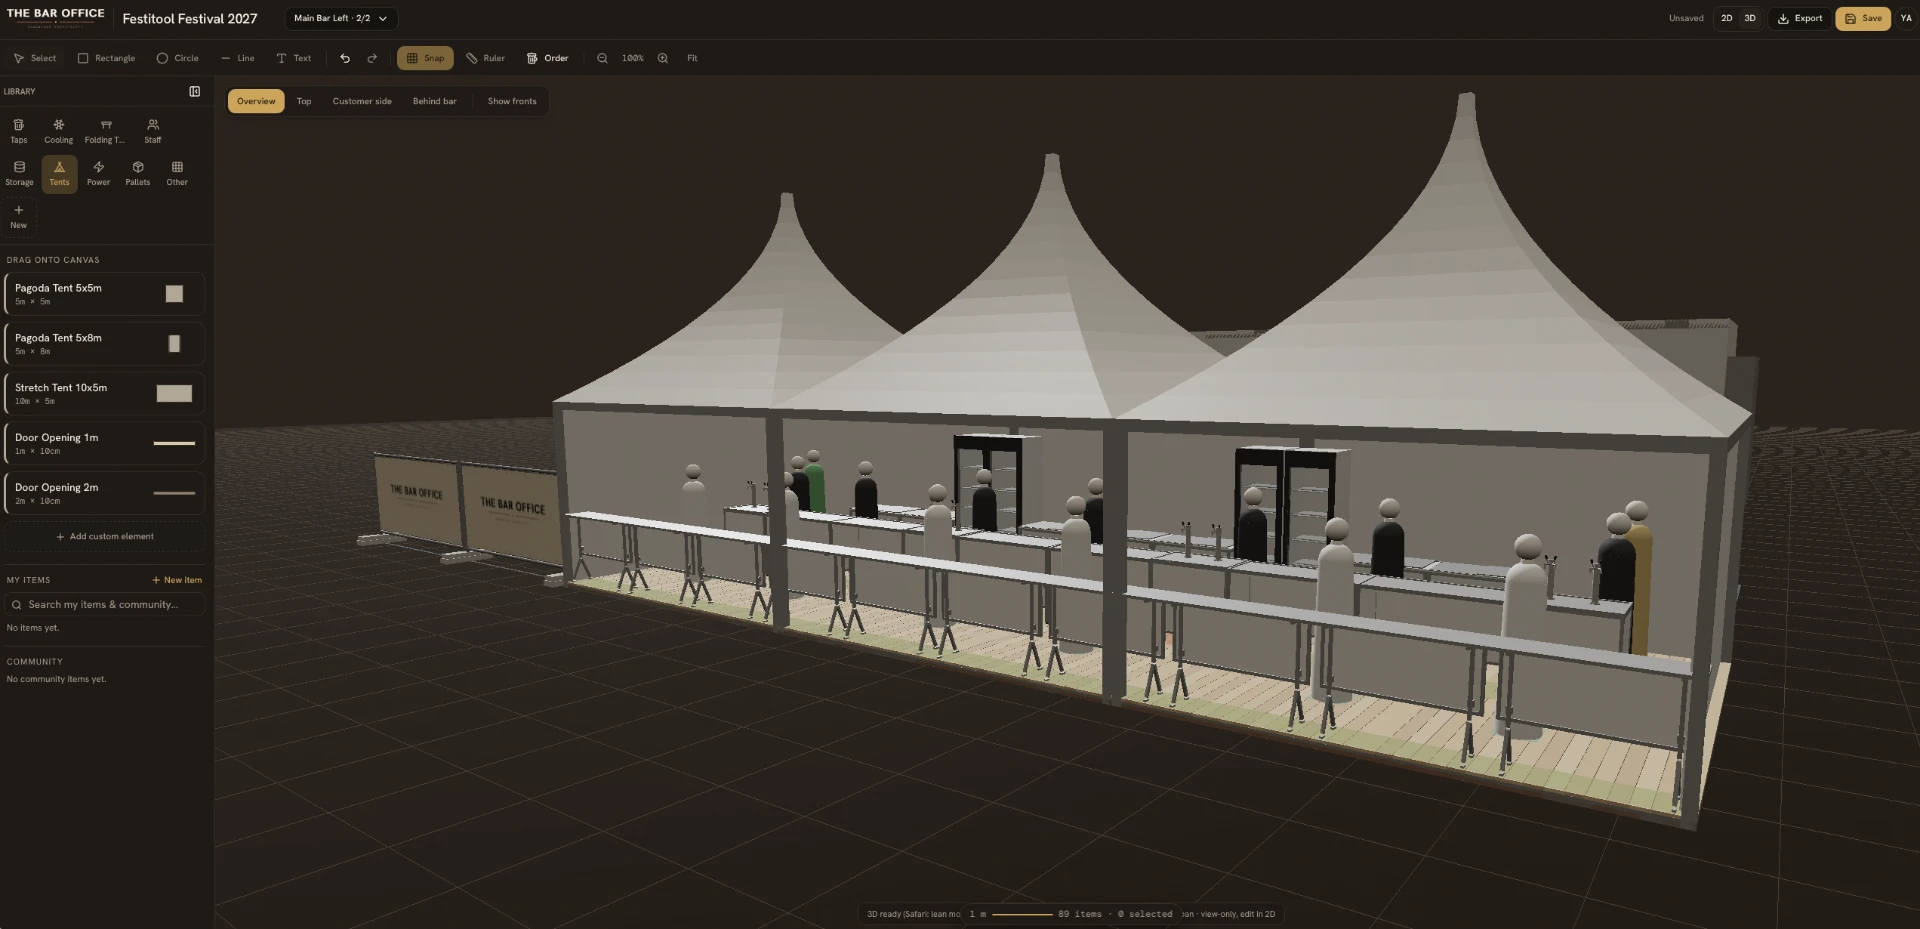Select Door Opening 2m item
Image resolution: width=1920 pixels, height=929 pixels.
point(104,494)
